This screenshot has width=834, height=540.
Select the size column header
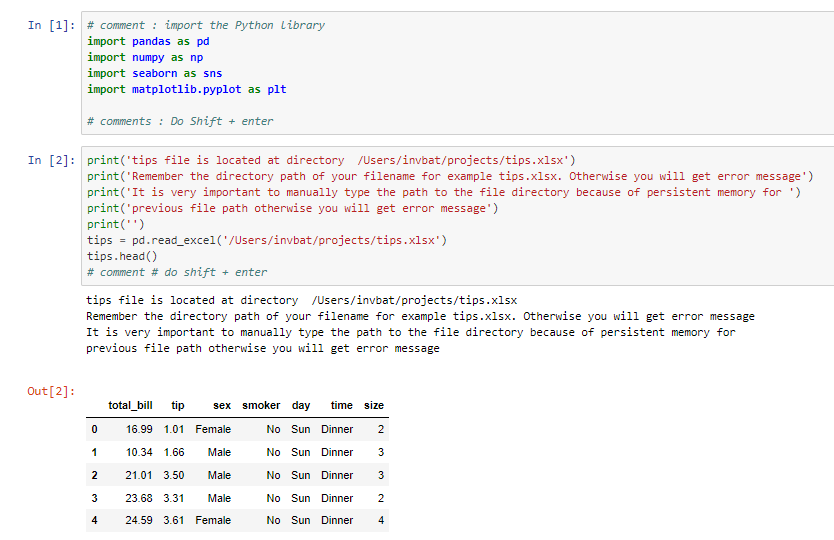374,405
